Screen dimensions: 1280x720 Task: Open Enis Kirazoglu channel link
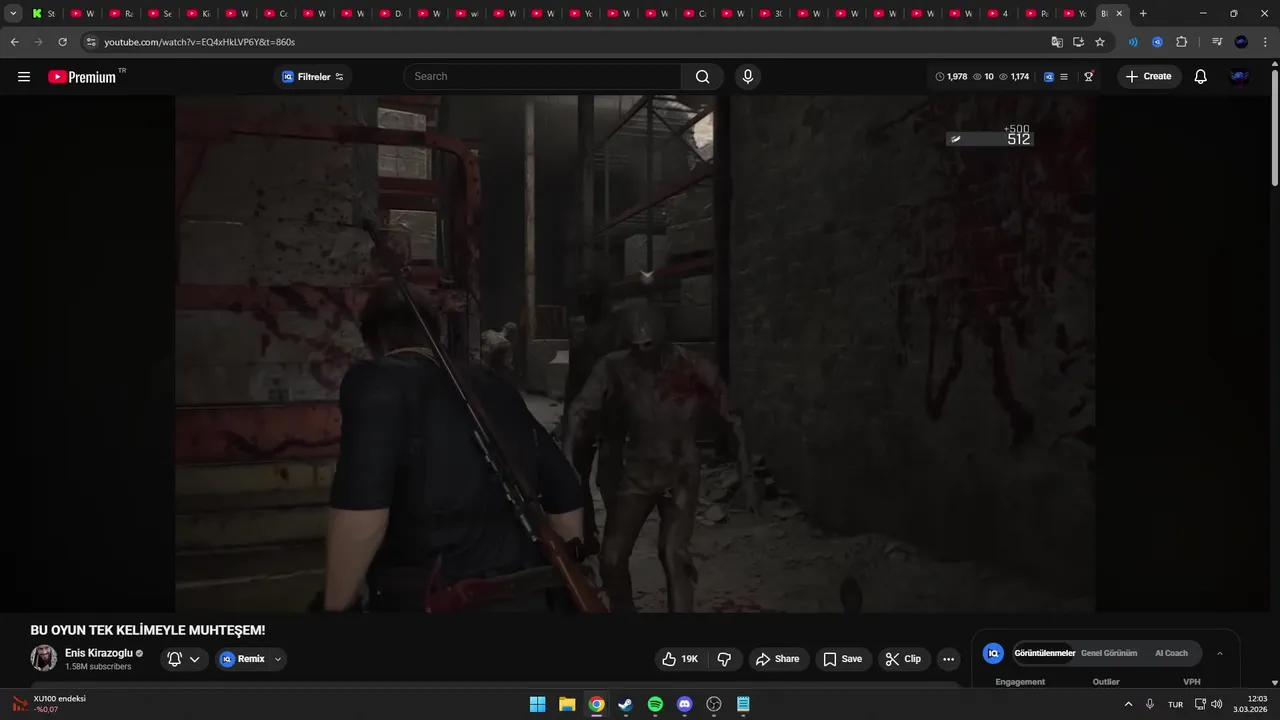[x=98, y=653]
